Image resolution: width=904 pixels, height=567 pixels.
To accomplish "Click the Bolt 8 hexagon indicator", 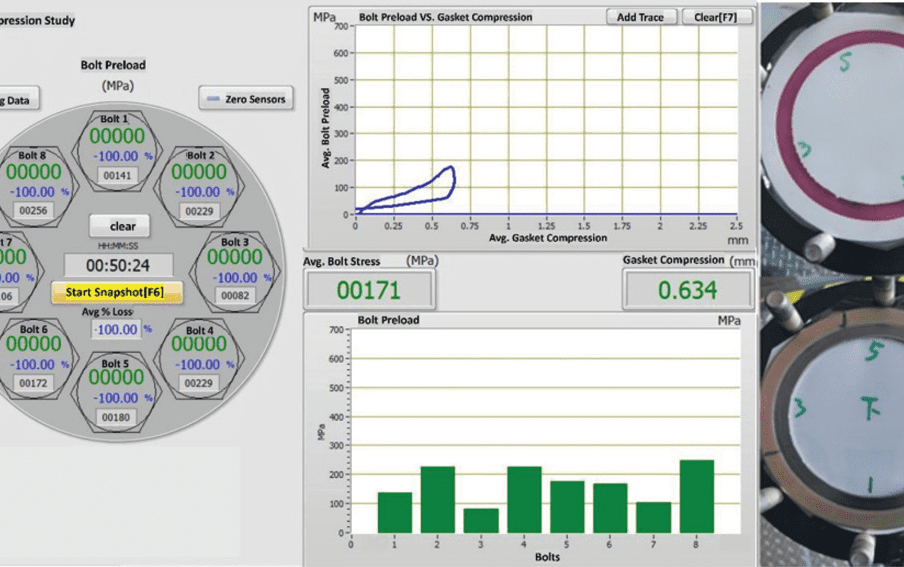I will [x=33, y=184].
